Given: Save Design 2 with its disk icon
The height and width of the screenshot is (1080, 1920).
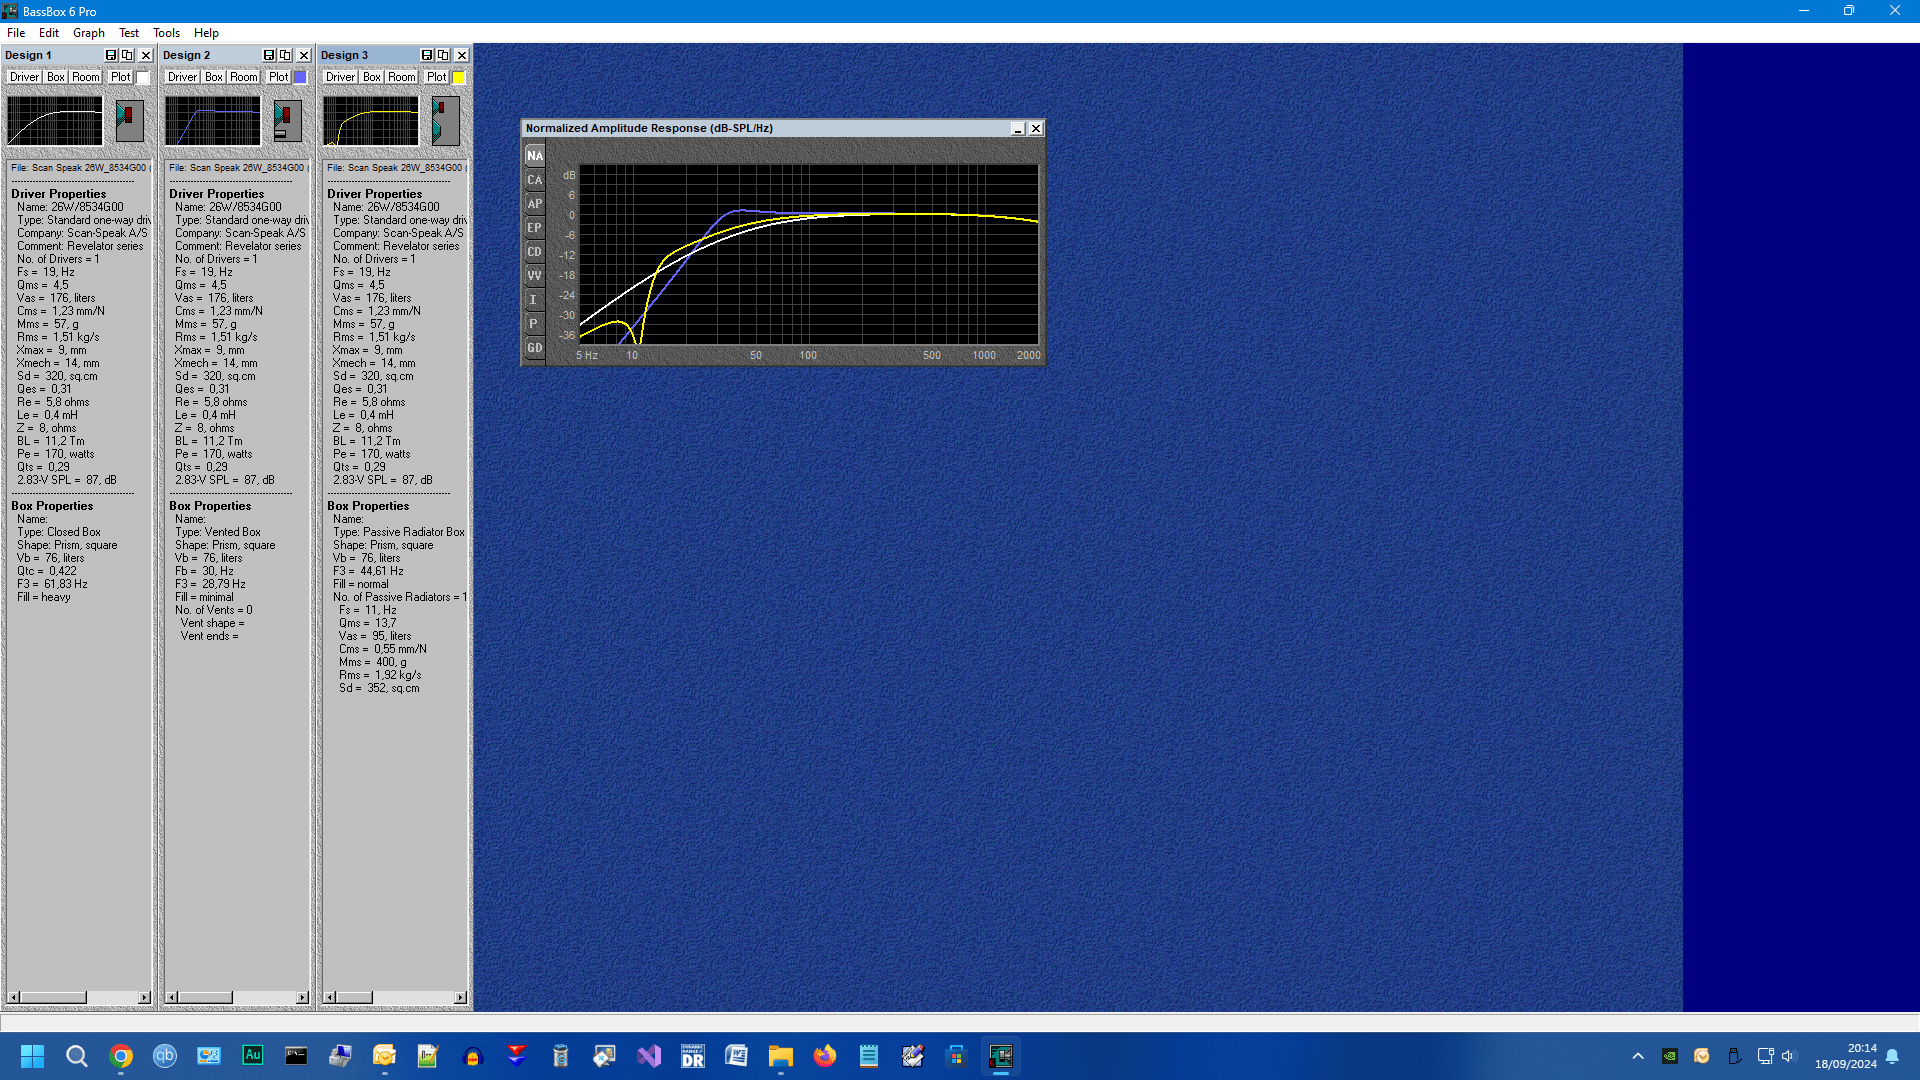Looking at the screenshot, I should pyautogui.click(x=269, y=55).
